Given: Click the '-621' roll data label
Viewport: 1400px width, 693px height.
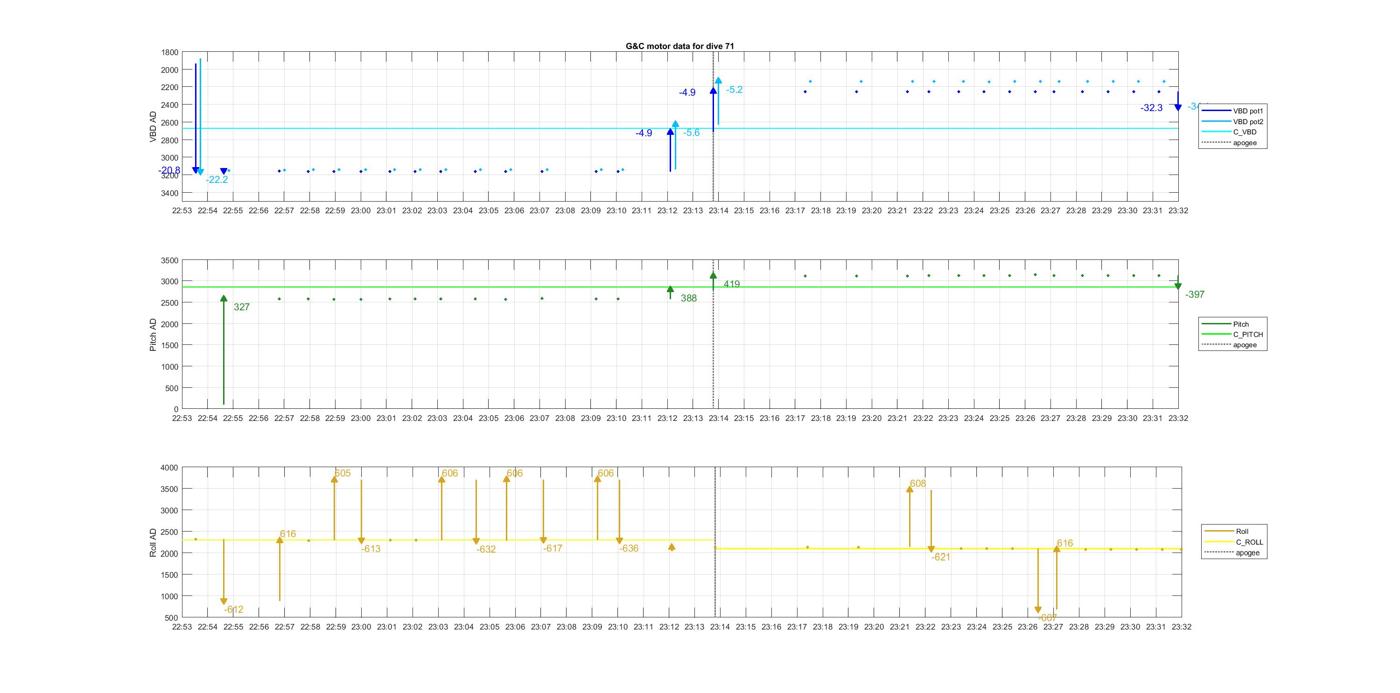Looking at the screenshot, I should pos(941,557).
